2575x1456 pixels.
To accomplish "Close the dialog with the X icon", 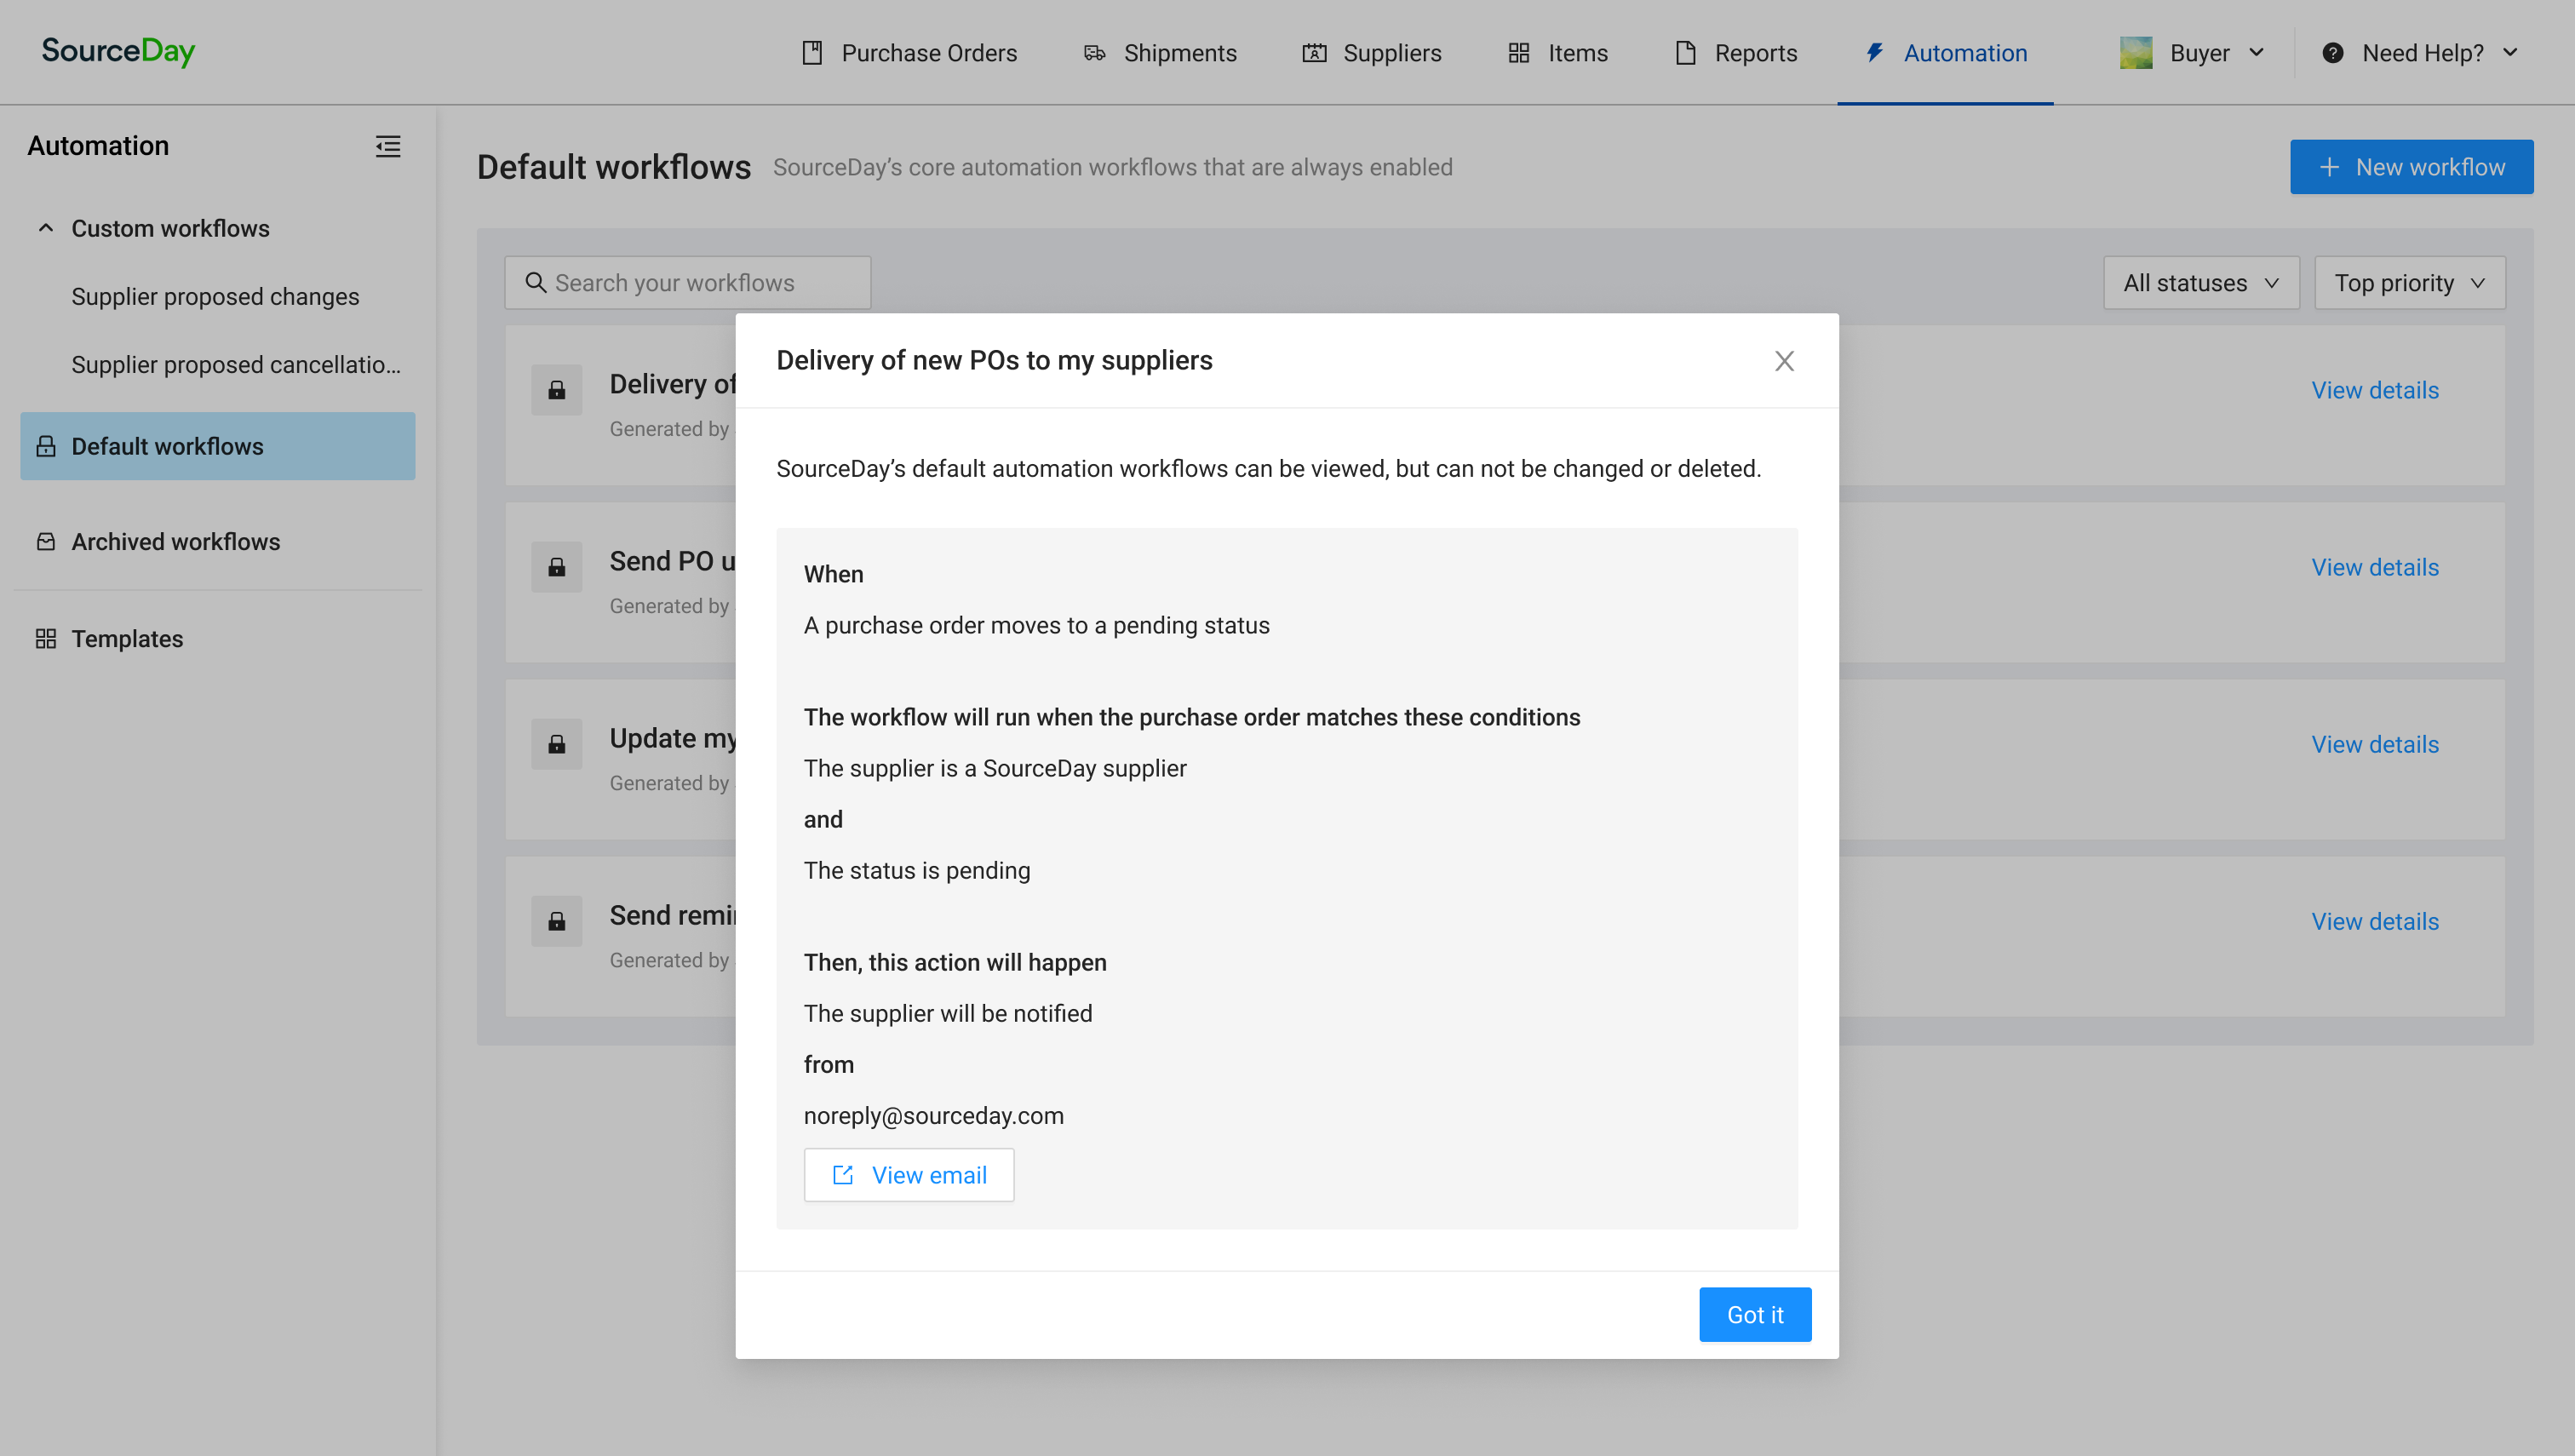I will pos(1784,361).
